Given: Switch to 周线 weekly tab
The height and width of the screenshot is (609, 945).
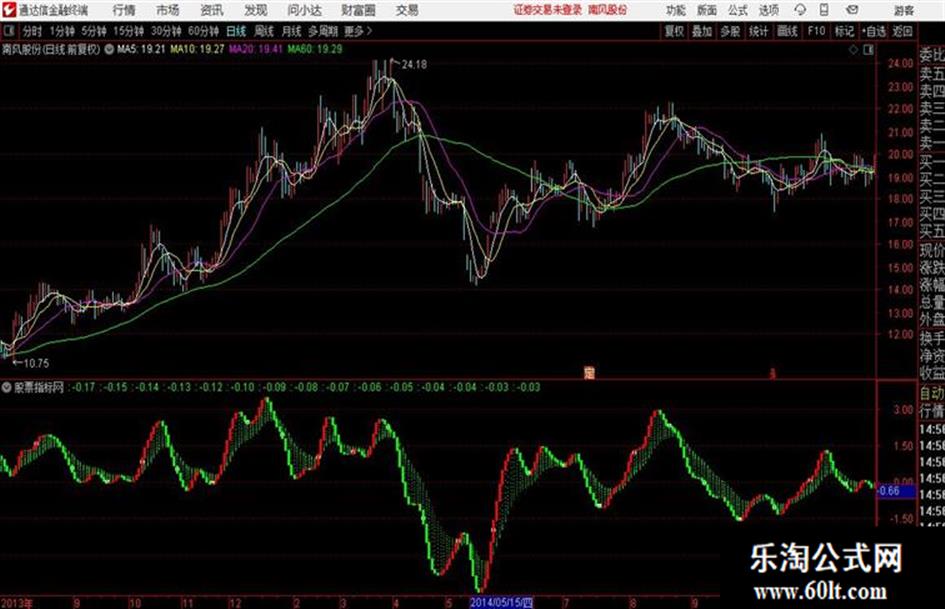Looking at the screenshot, I should (263, 31).
